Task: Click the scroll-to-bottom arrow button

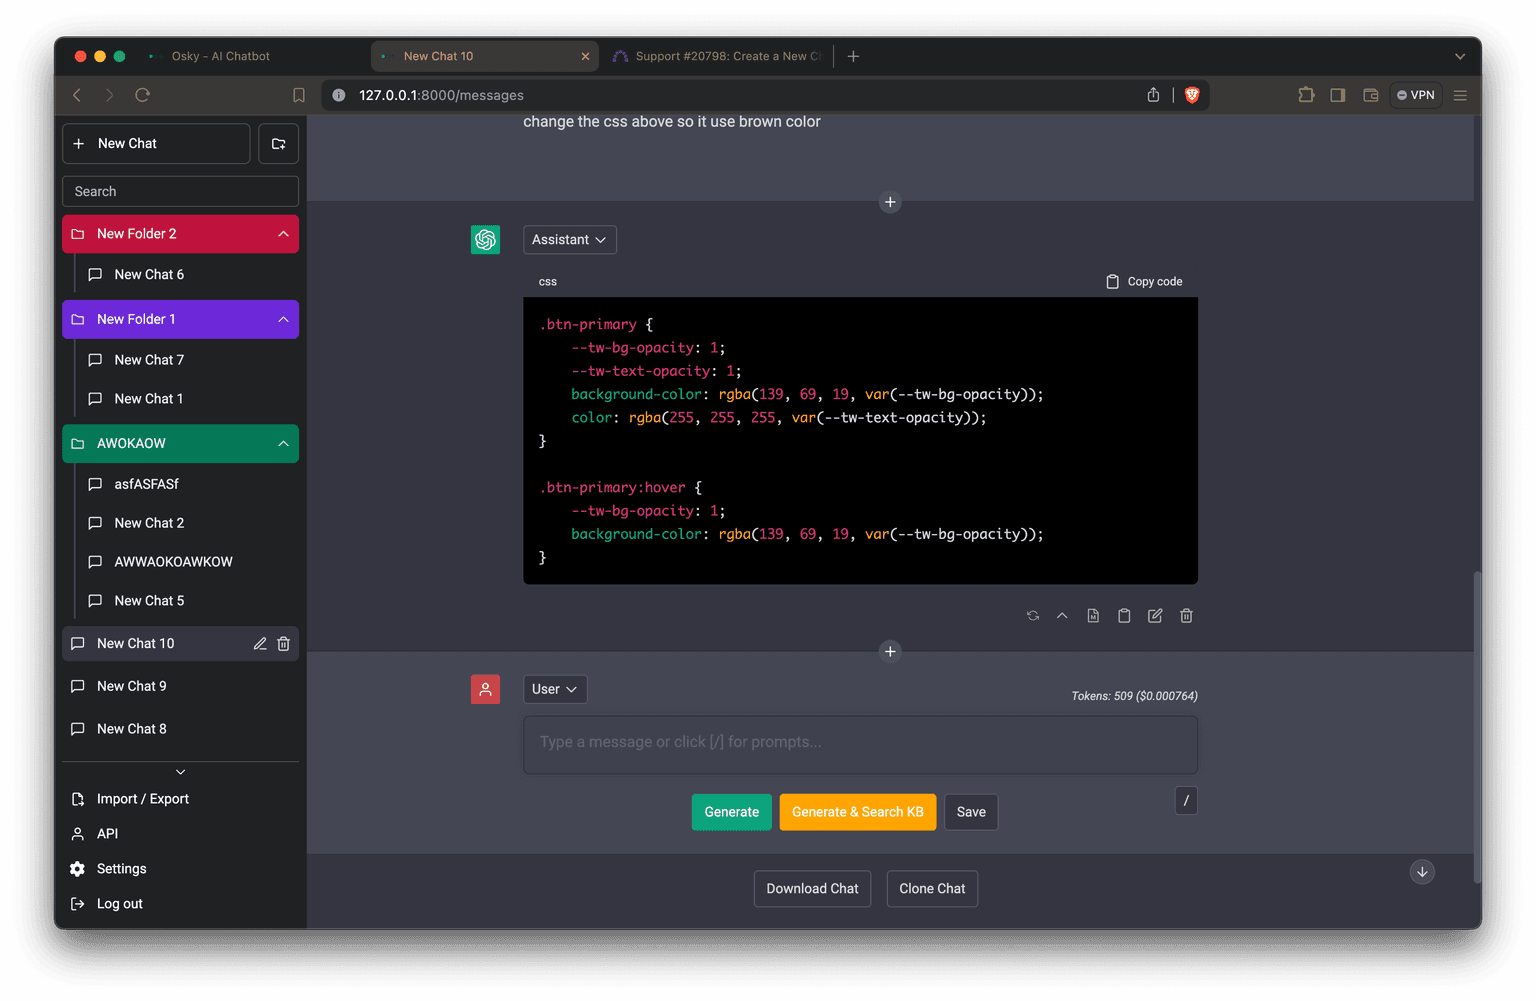Action: click(1422, 871)
